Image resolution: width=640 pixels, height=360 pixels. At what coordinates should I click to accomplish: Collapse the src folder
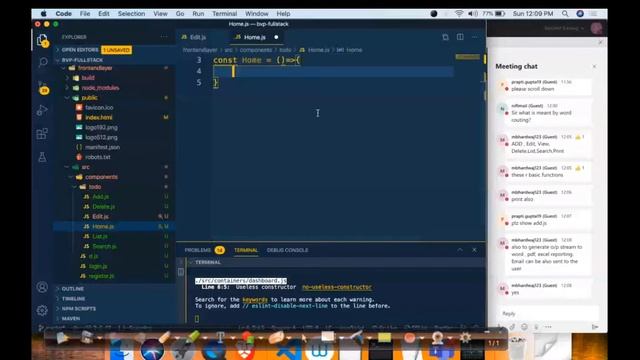pyautogui.click(x=85, y=167)
